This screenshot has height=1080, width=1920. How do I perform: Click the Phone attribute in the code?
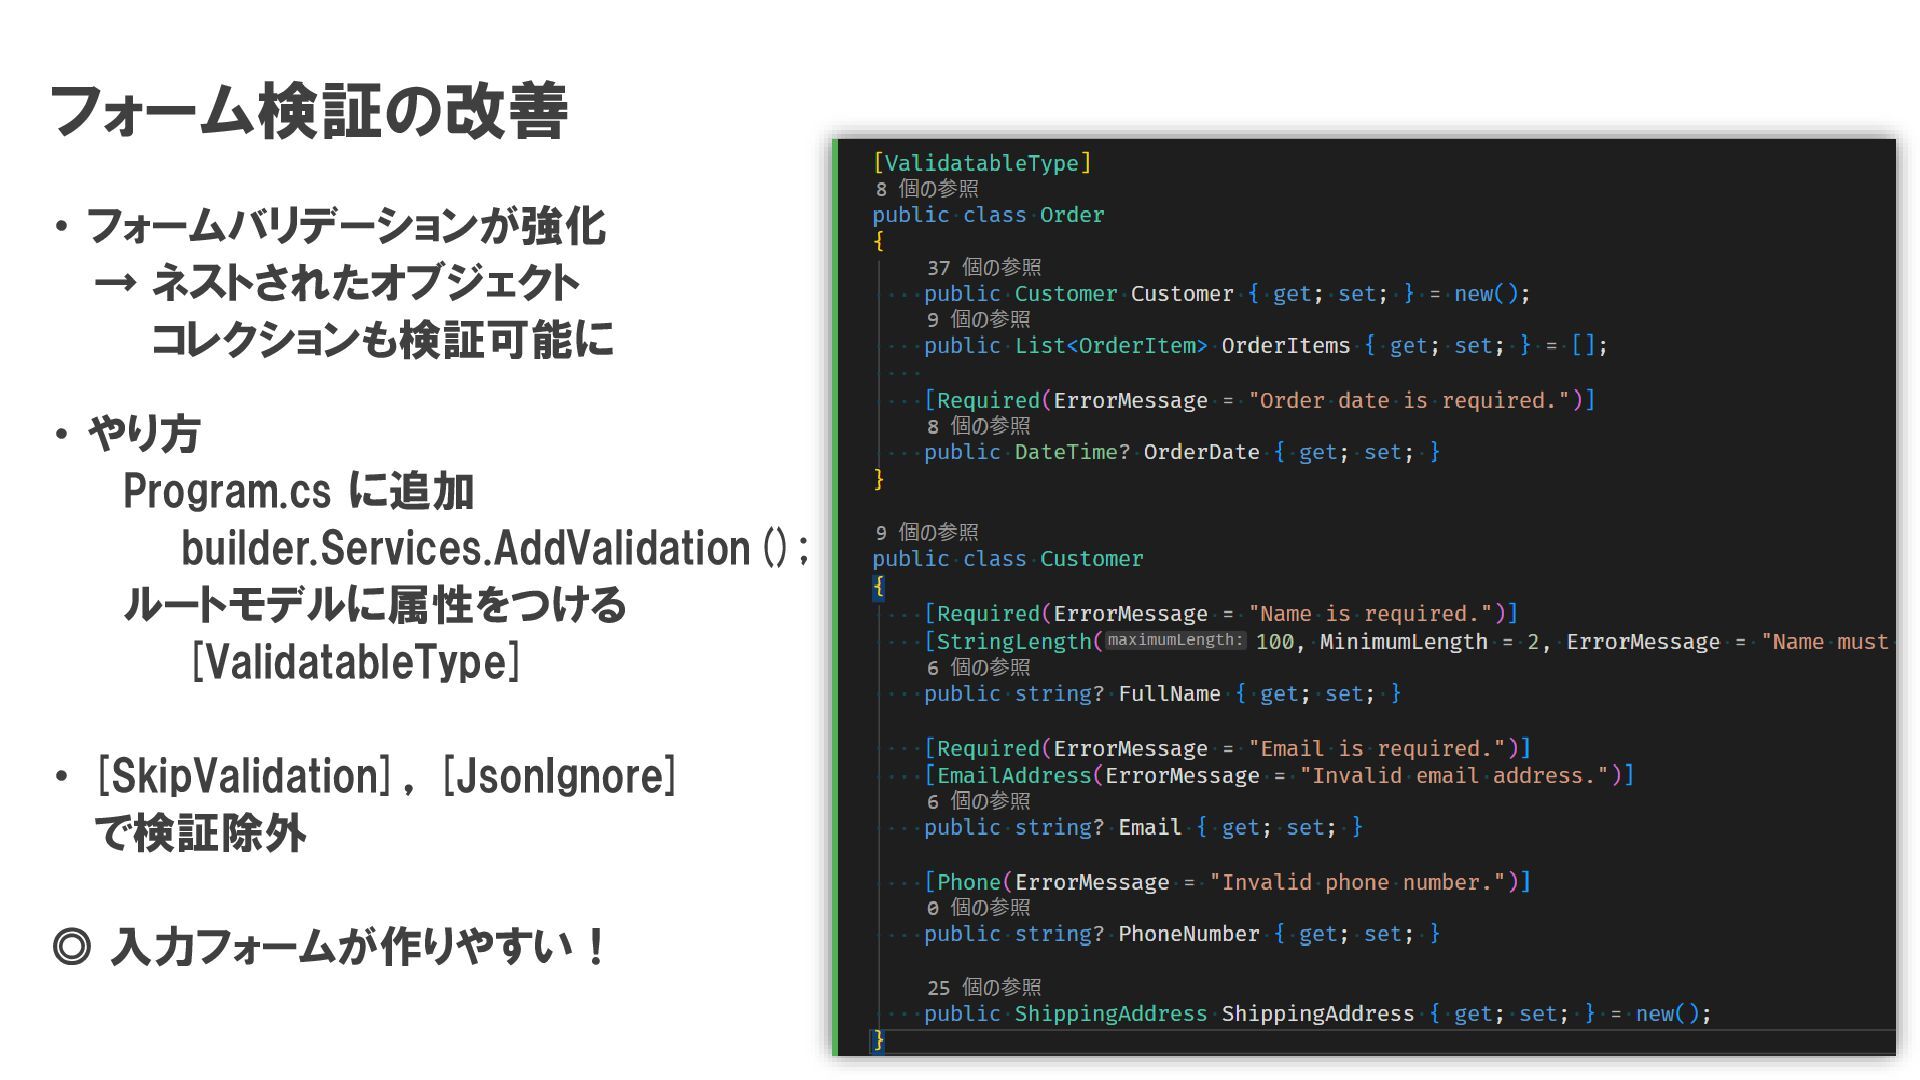point(968,883)
